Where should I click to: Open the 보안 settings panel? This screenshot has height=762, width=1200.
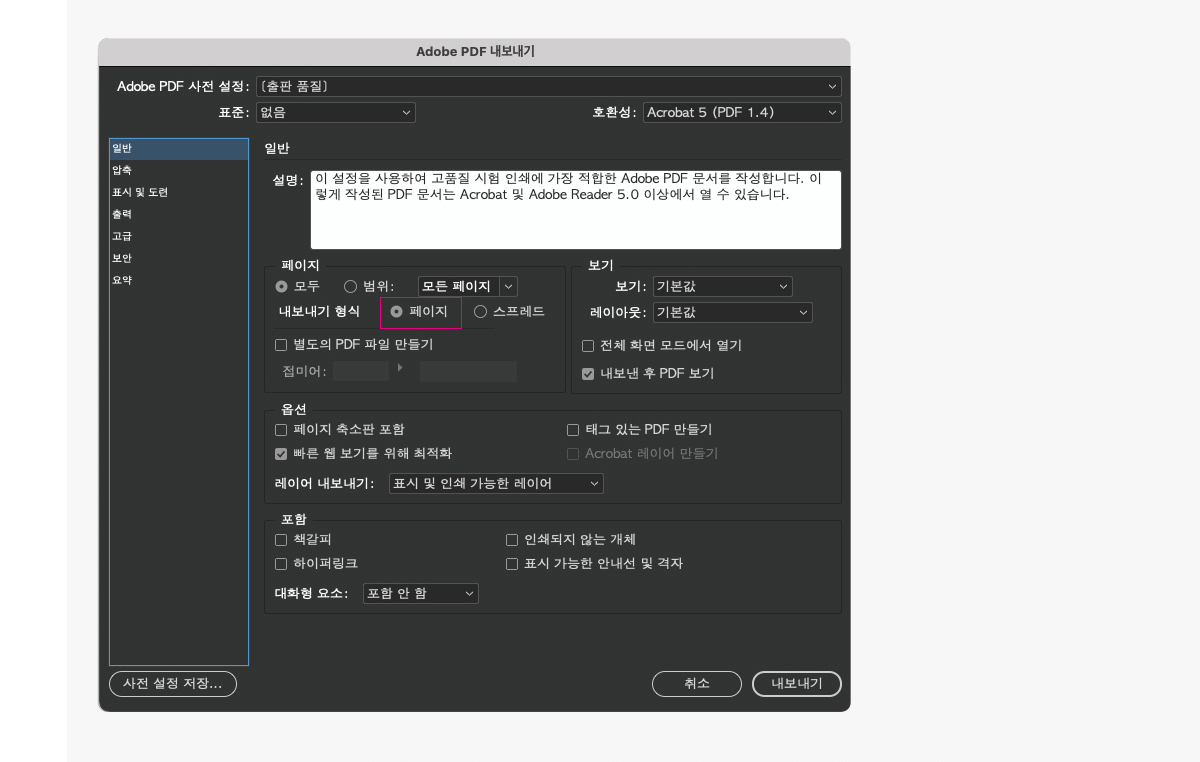tap(124, 258)
